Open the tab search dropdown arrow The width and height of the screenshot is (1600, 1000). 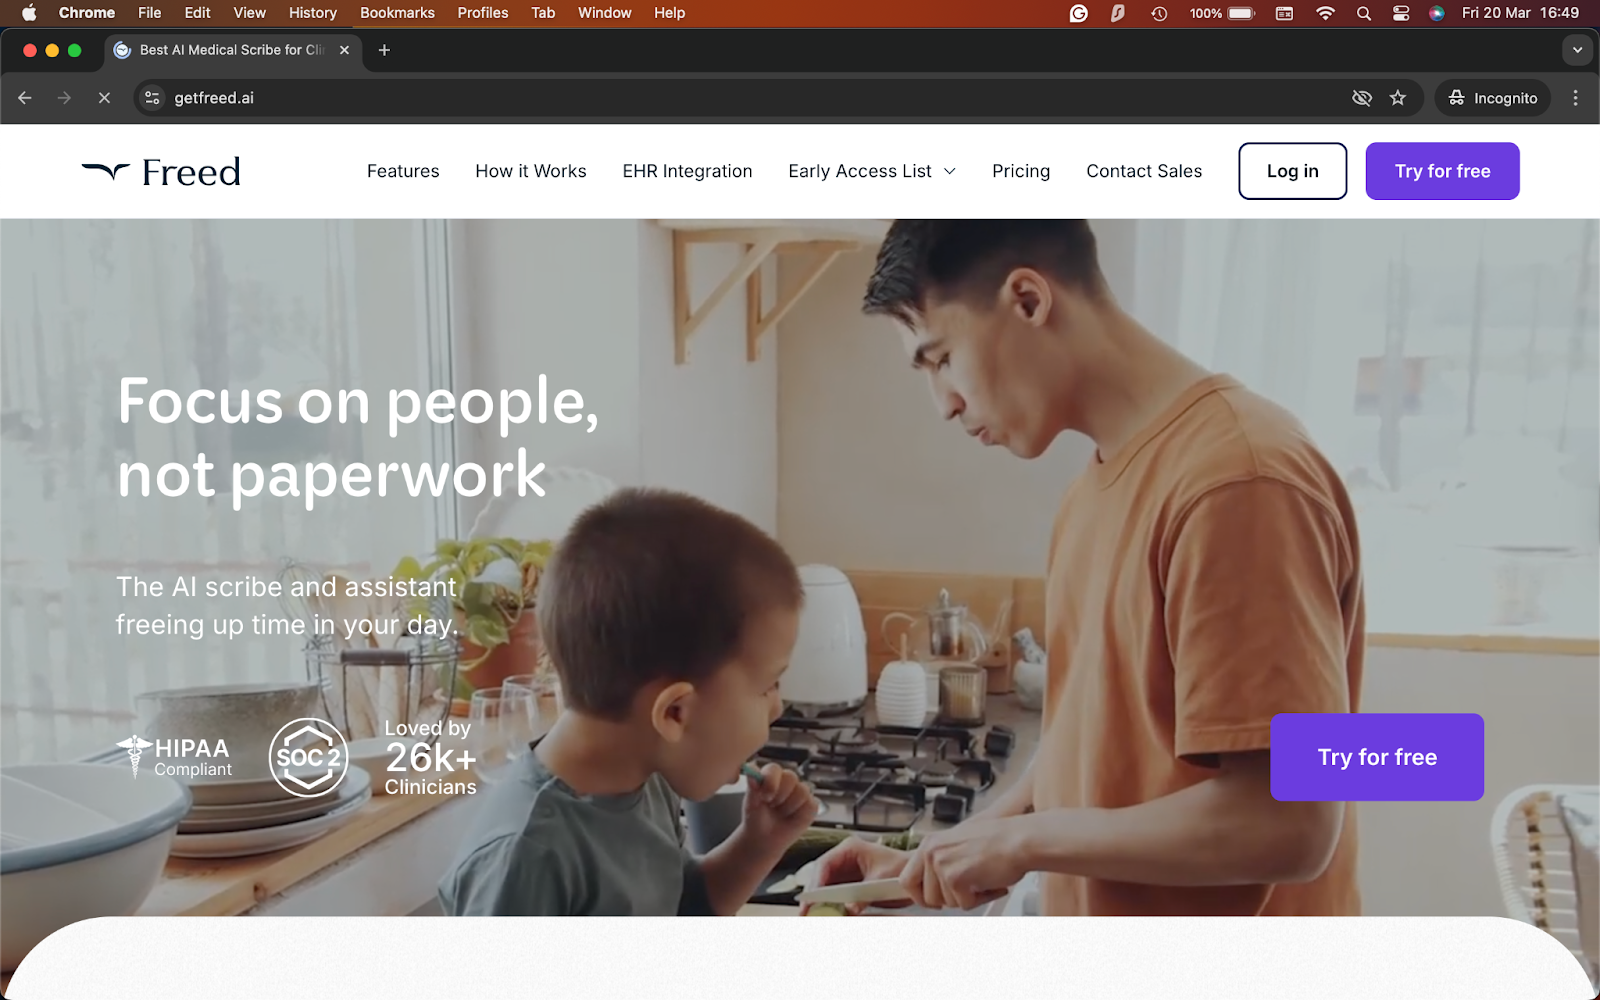click(x=1577, y=50)
